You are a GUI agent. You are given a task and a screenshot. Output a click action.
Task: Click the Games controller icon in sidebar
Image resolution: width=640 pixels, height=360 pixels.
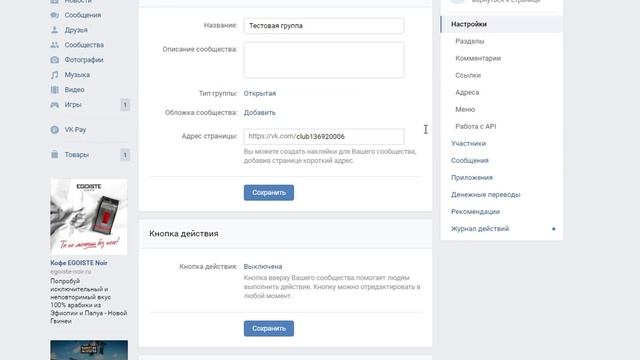click(x=55, y=105)
